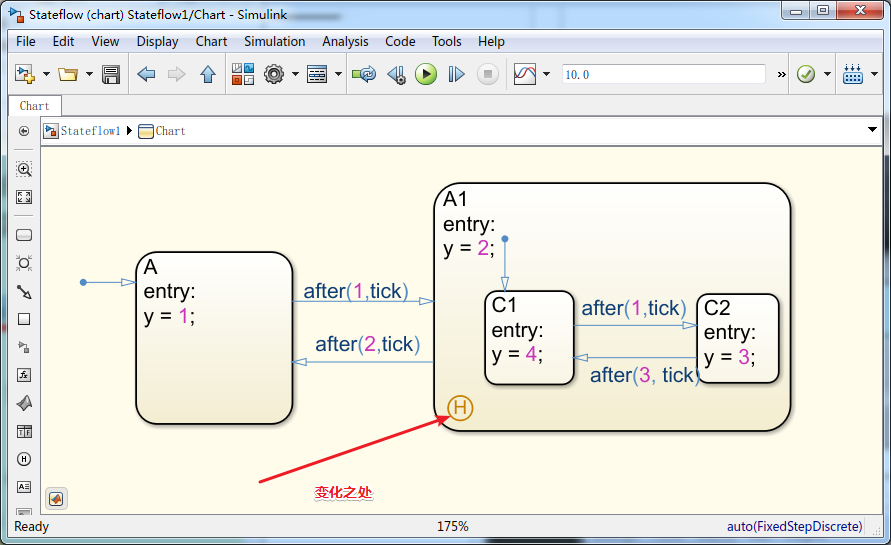Expand the Data Inspector dropdown arrow
Image resolution: width=891 pixels, height=545 pixels.
tap(547, 74)
